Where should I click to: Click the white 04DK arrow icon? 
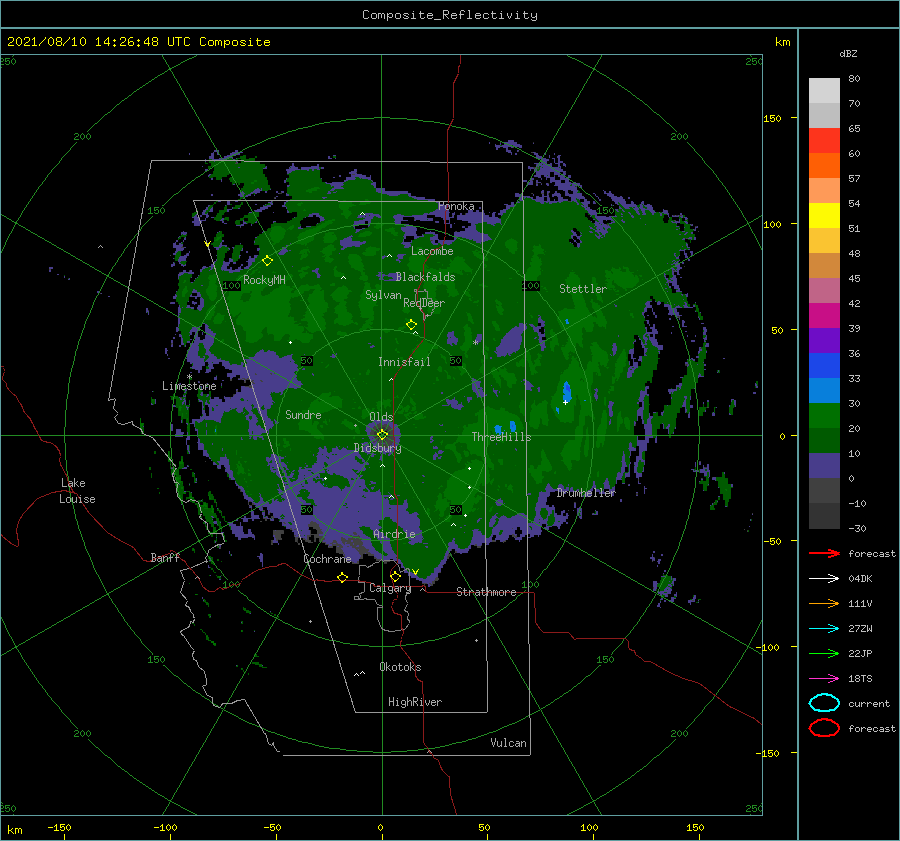coord(824,578)
